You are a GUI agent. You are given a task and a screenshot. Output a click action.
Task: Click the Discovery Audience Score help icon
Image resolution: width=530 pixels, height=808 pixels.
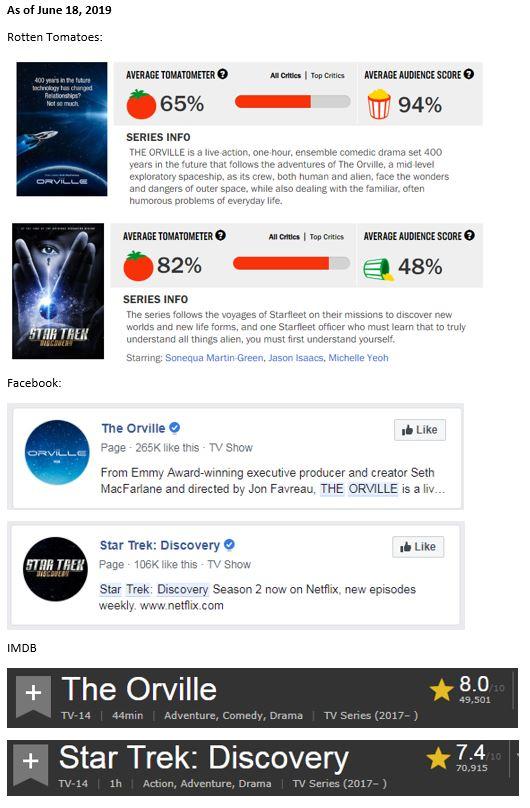469,235
